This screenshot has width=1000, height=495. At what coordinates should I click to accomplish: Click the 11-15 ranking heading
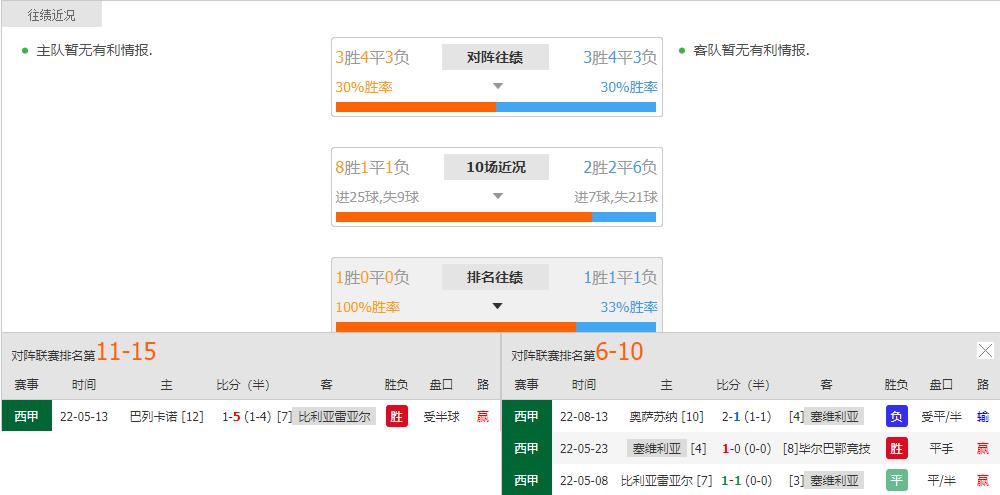126,351
